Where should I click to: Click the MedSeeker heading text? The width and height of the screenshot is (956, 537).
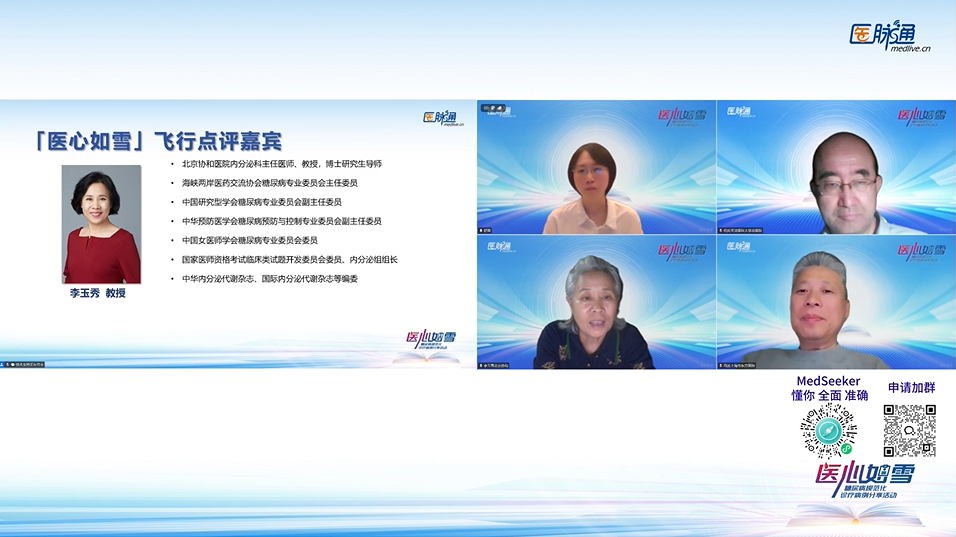tap(828, 381)
